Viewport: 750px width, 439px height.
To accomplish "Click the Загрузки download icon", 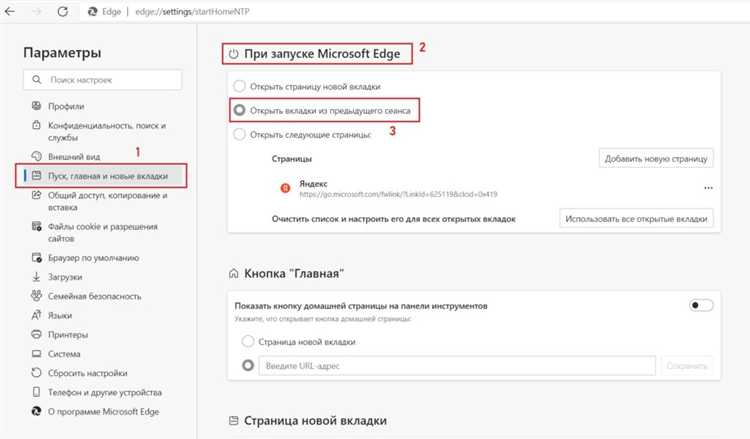I will point(36,276).
